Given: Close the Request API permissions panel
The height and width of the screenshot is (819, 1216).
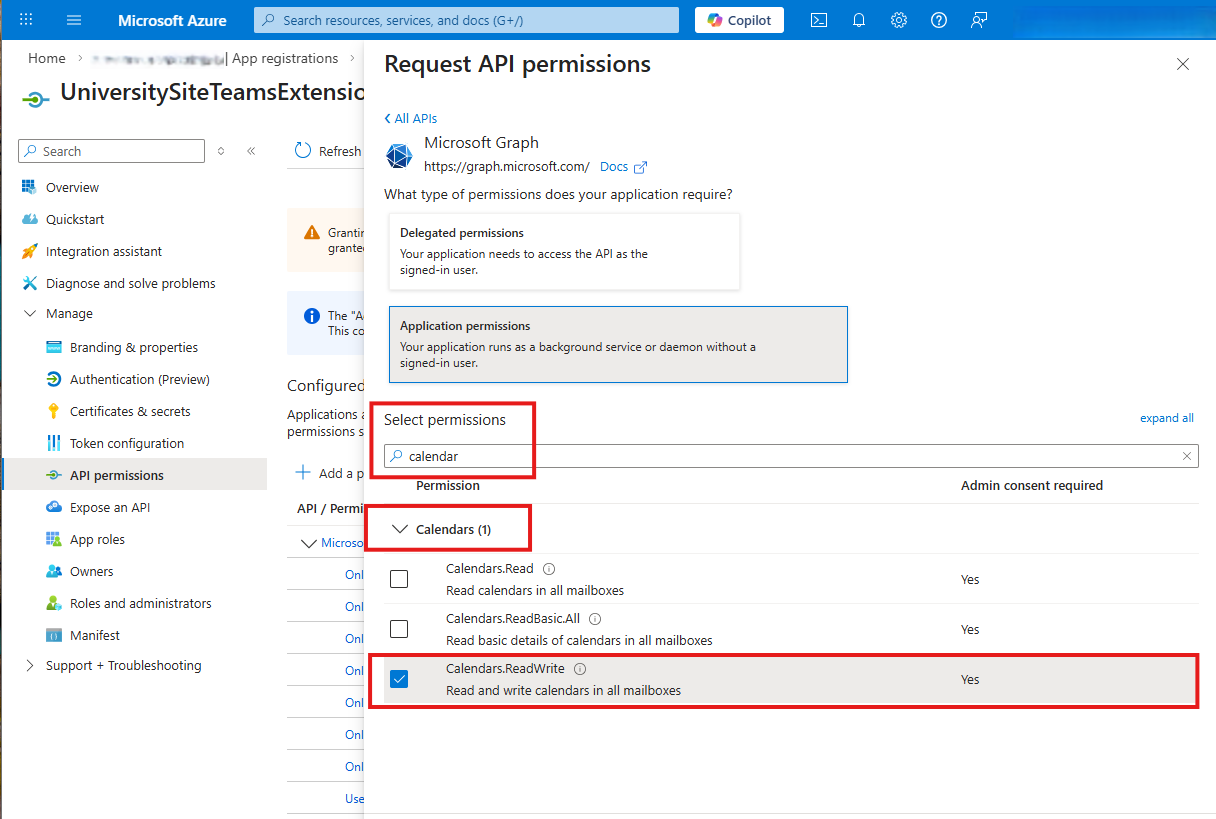Looking at the screenshot, I should [x=1183, y=64].
